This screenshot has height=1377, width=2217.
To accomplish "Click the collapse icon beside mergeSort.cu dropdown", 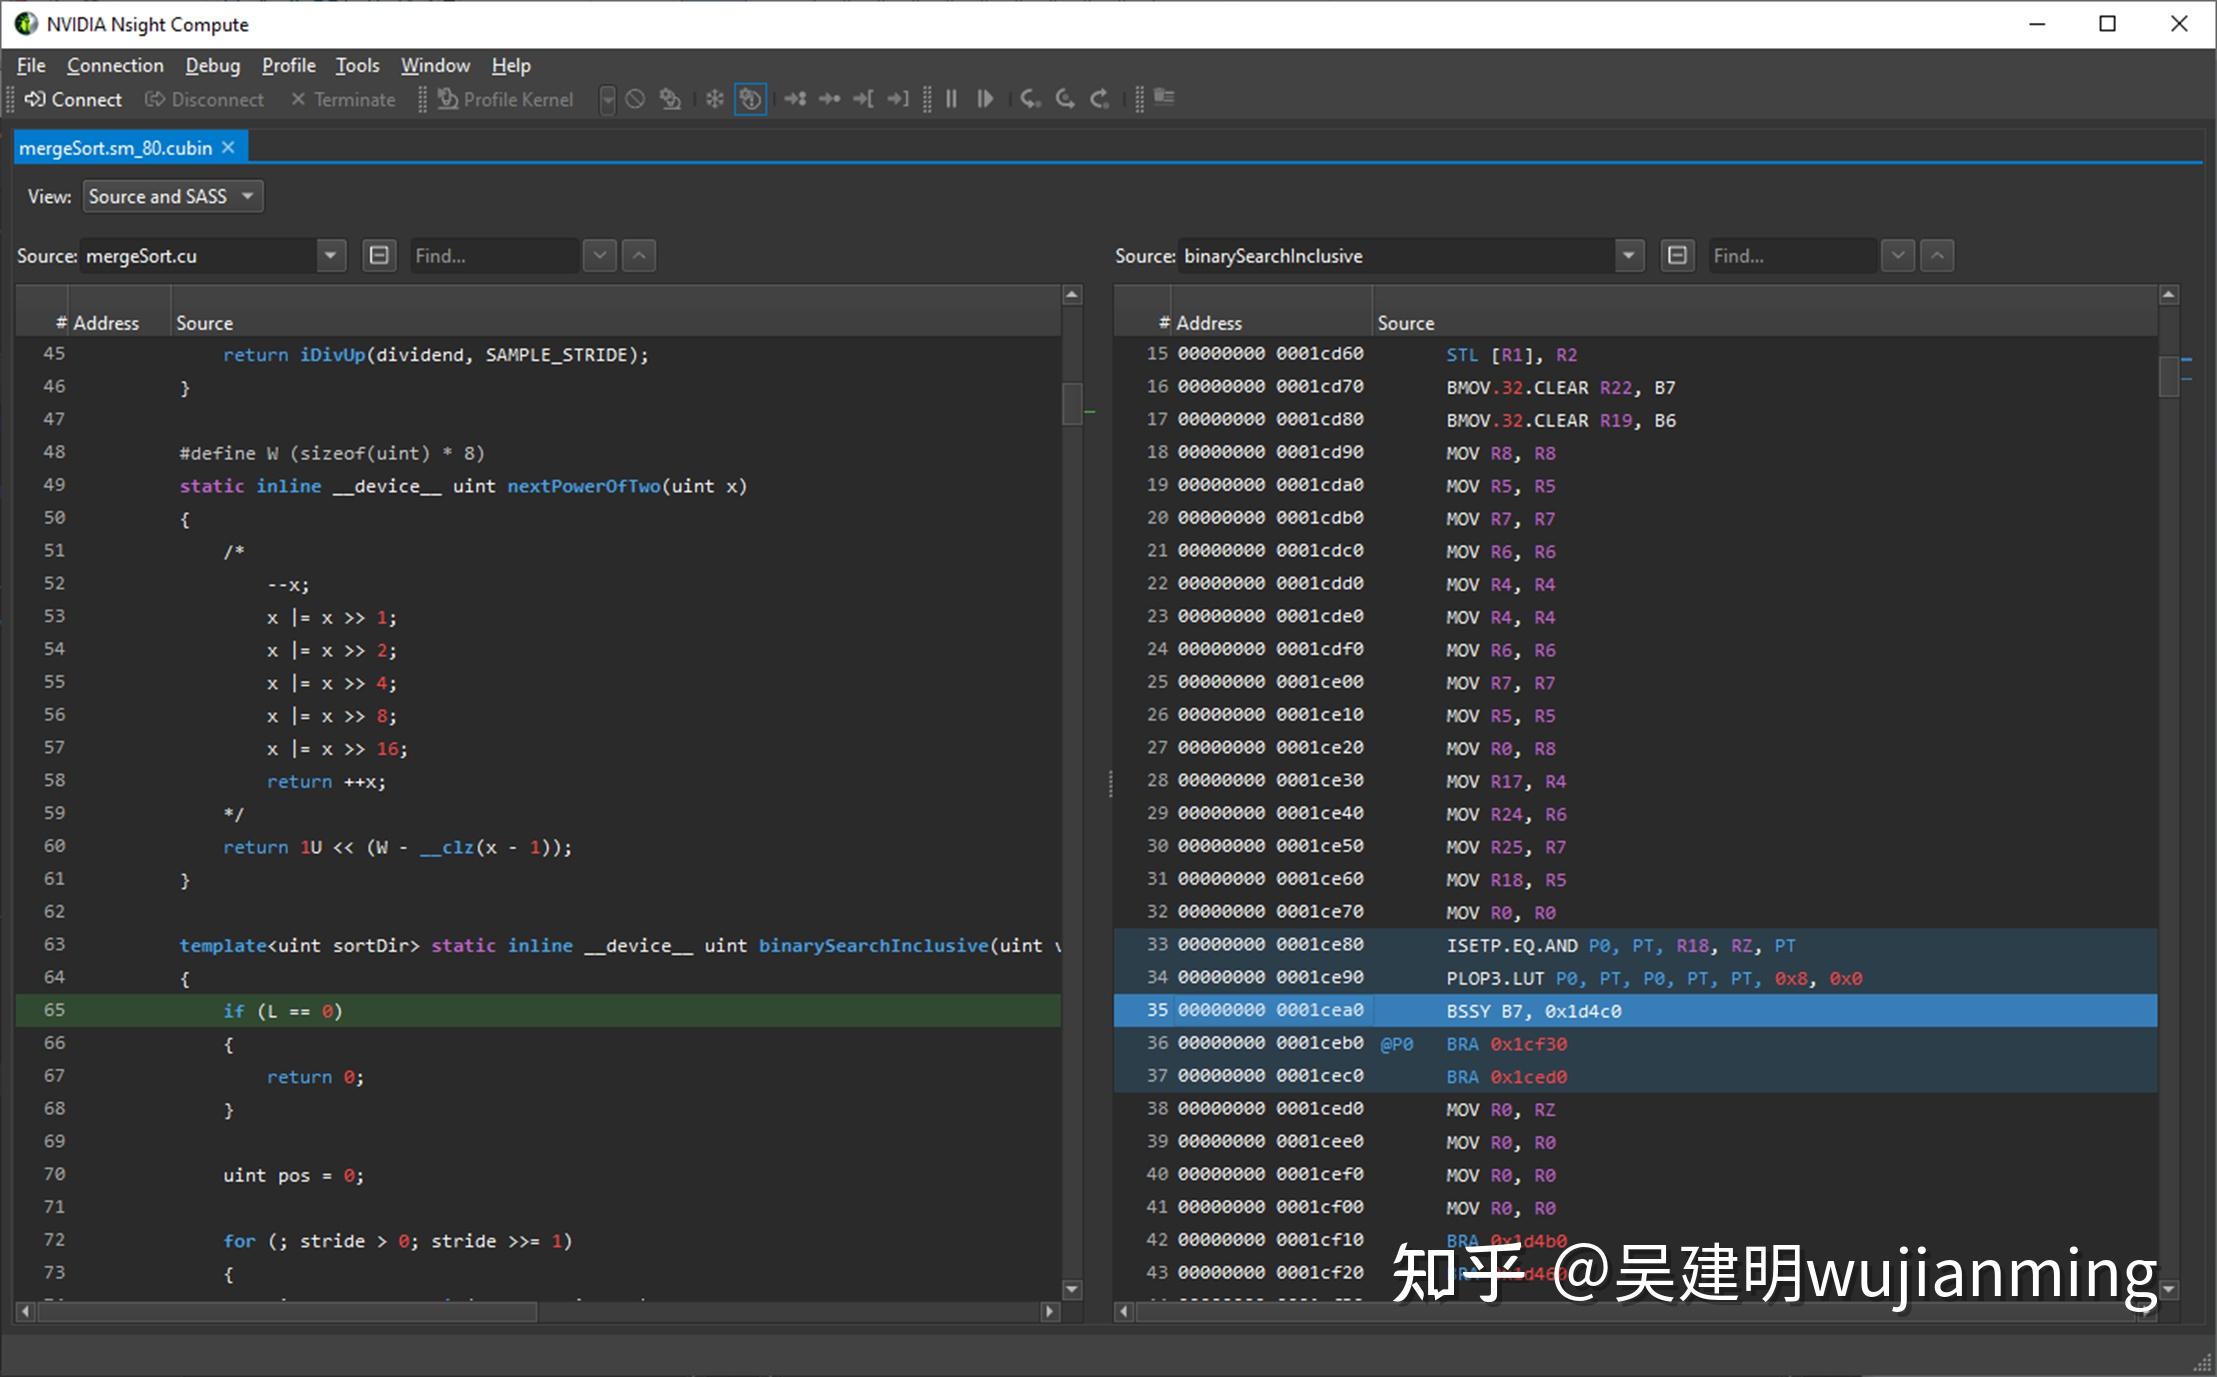I will click(379, 256).
